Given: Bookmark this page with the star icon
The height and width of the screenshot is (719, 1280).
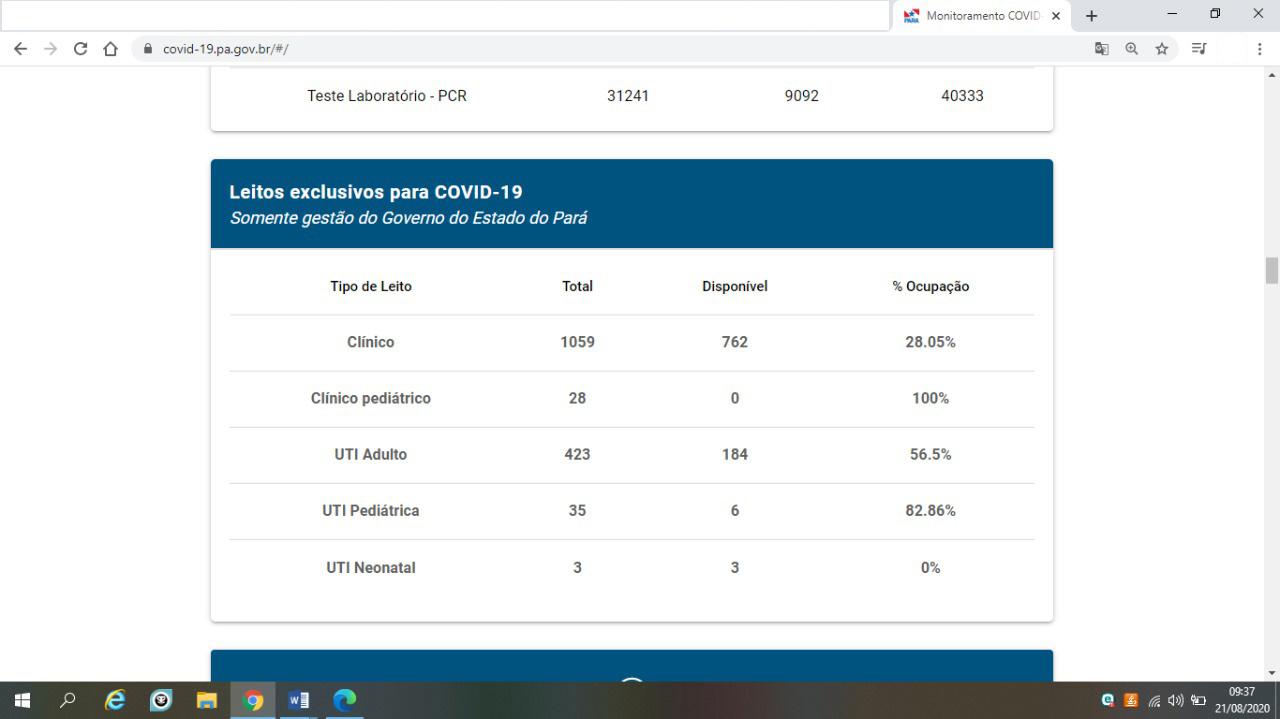Looking at the screenshot, I should (x=1162, y=48).
